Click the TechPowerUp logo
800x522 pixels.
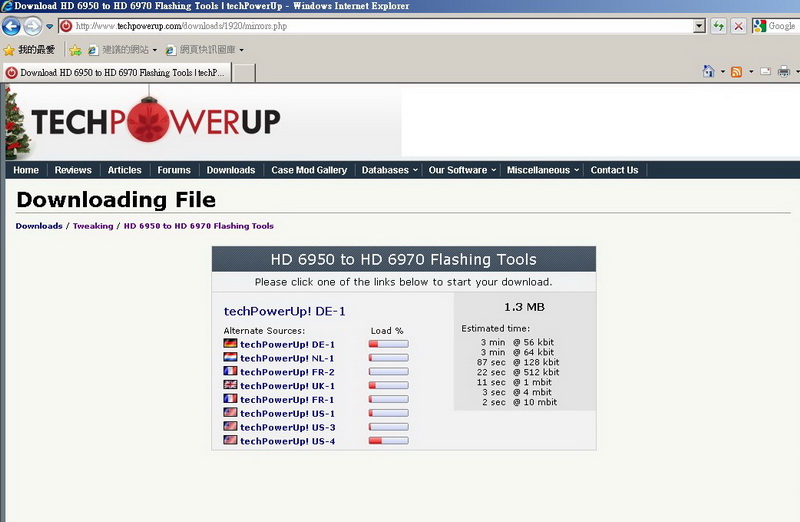tap(156, 121)
